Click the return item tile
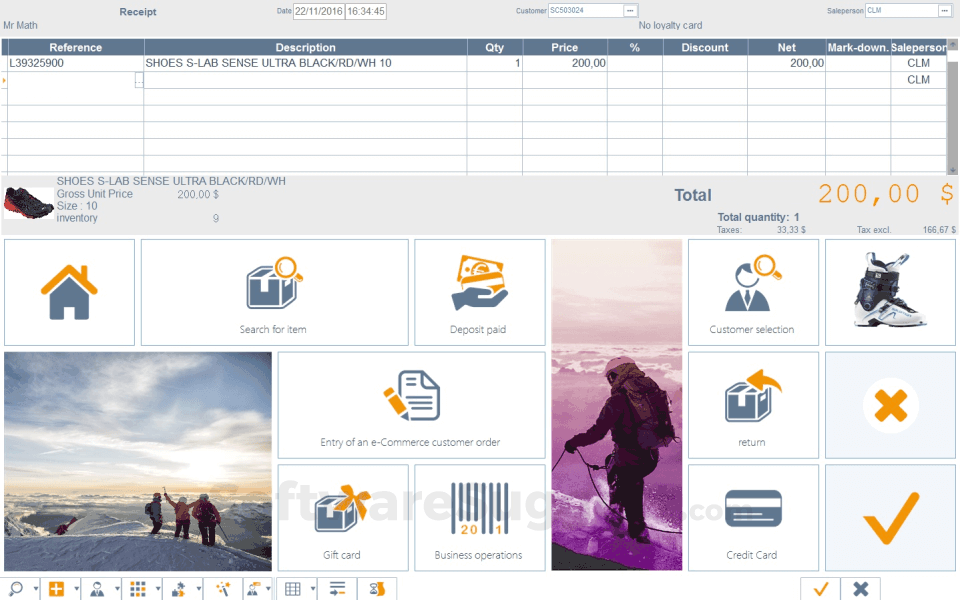 click(x=752, y=404)
